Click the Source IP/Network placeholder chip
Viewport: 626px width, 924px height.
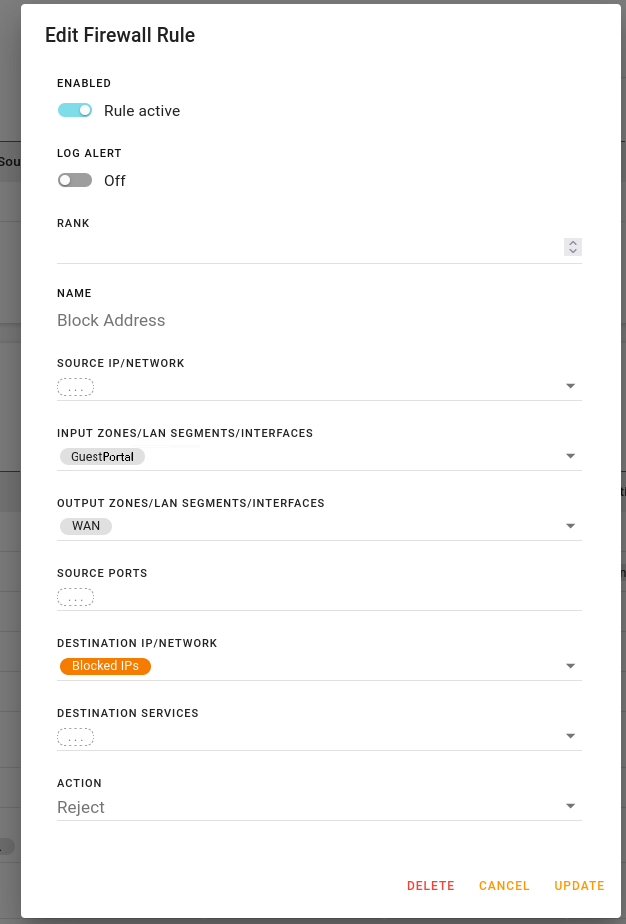75,387
